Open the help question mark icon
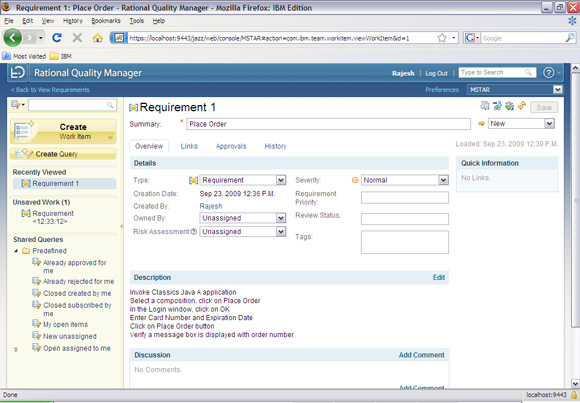This screenshot has height=403, width=580. (548, 73)
